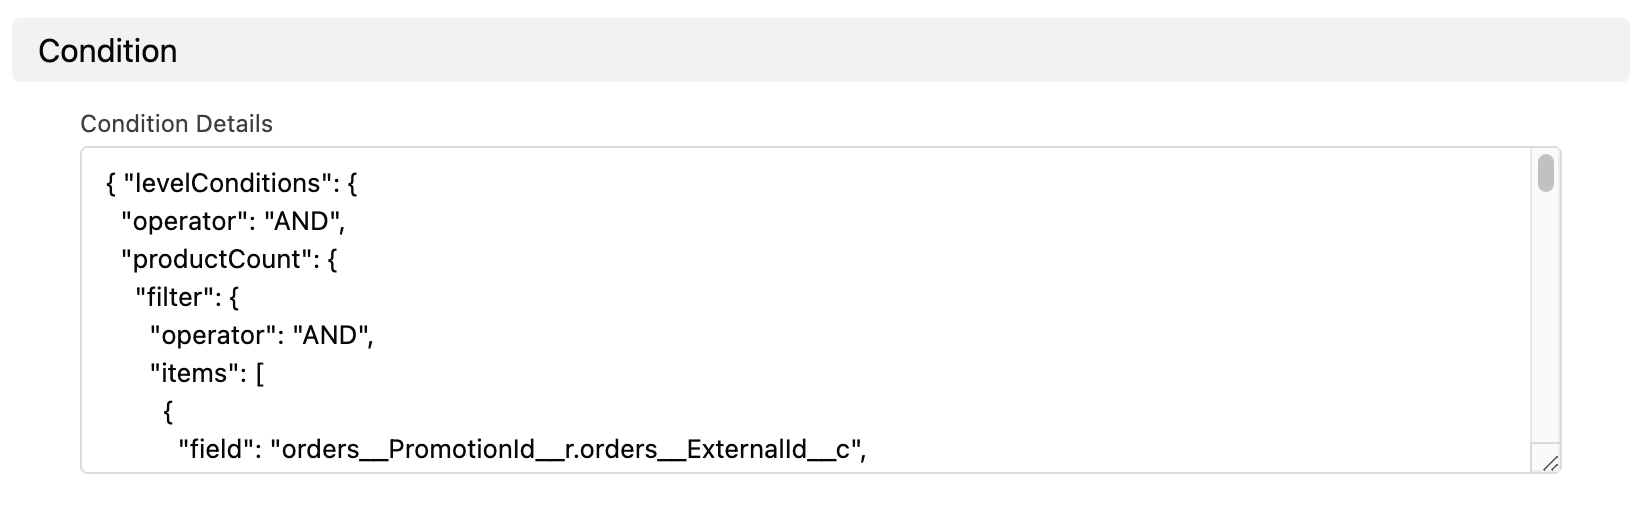Place cursor on "productCount" key
The width and height of the screenshot is (1644, 524).
pyautogui.click(x=214, y=260)
